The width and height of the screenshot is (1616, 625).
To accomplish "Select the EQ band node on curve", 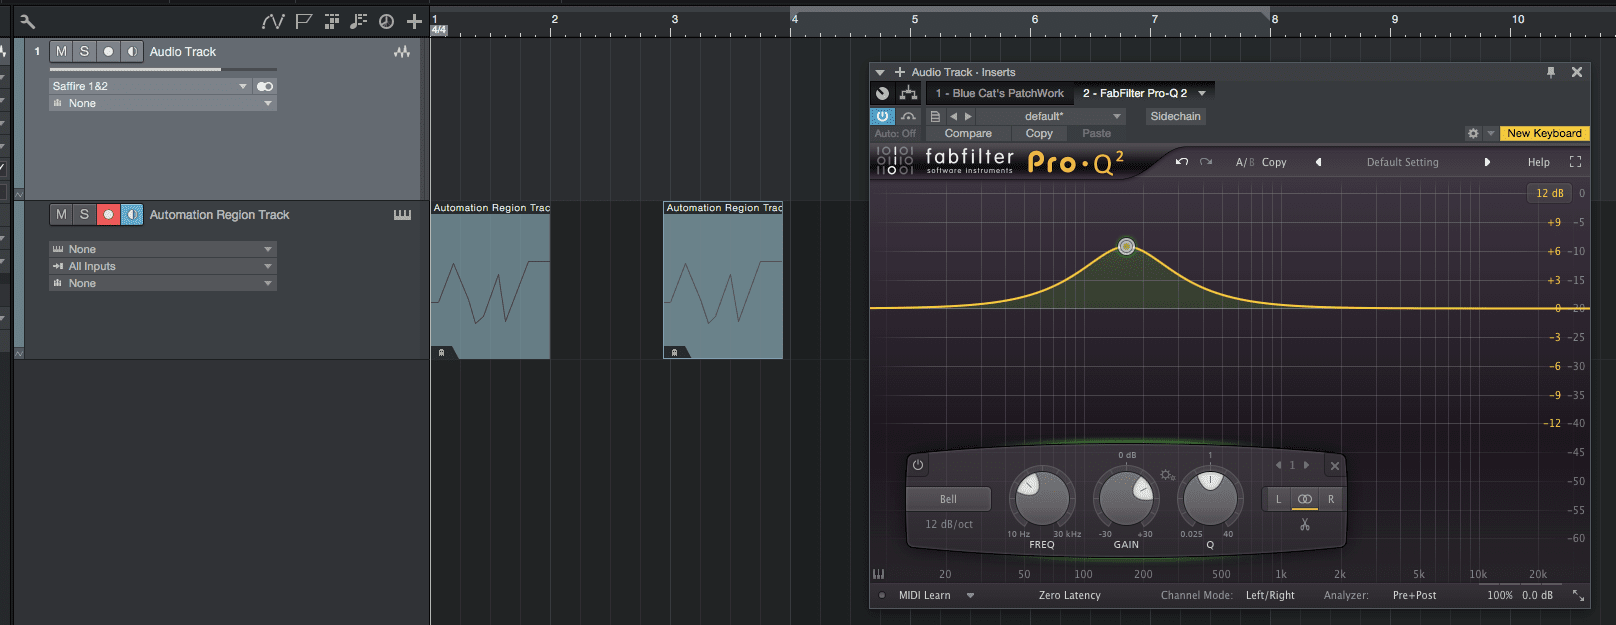I will [1126, 246].
